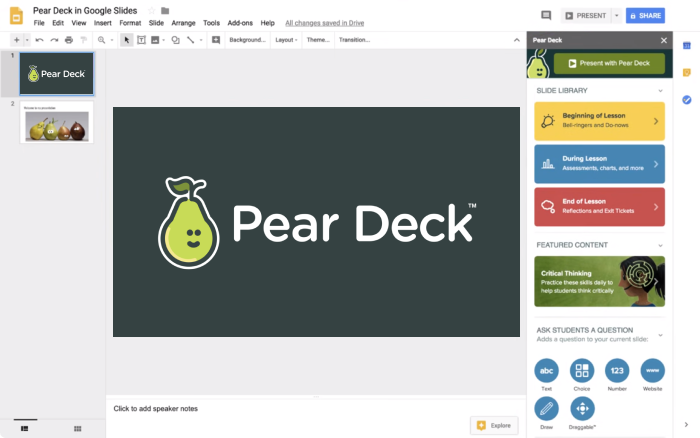Open the line type dropdown arrow
700x438 pixels.
coord(201,40)
